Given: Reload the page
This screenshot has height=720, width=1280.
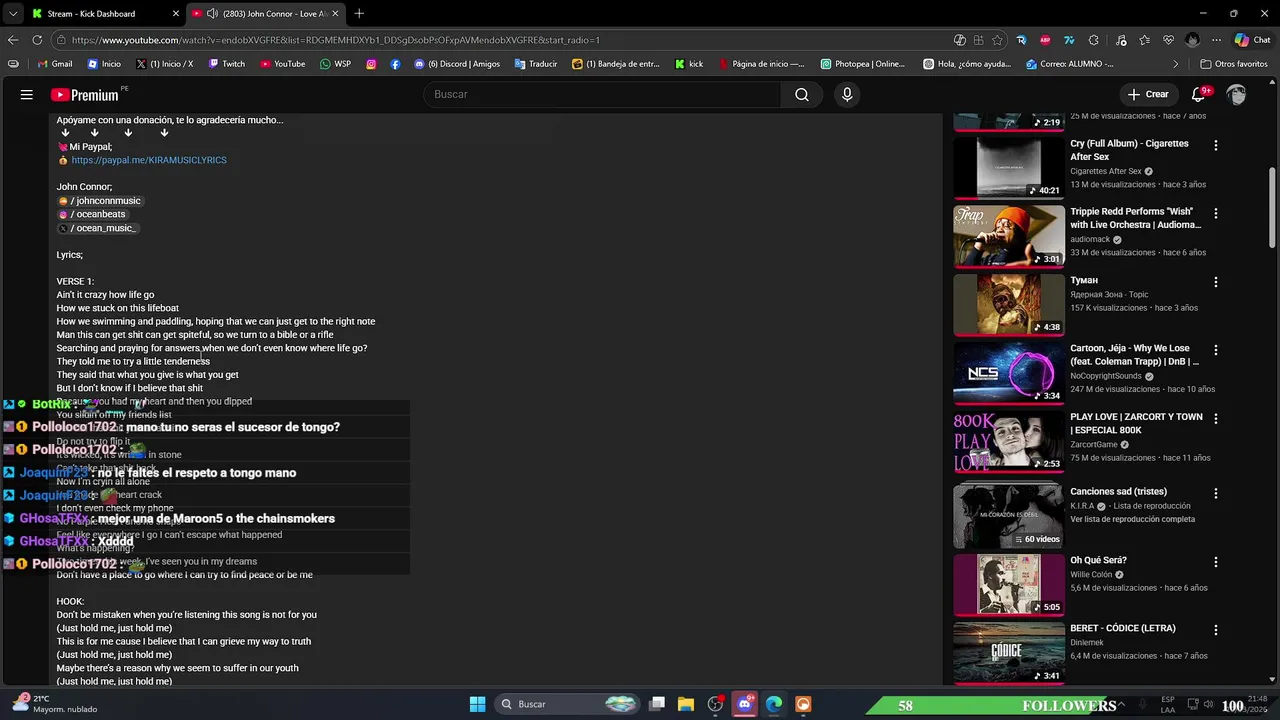Looking at the screenshot, I should pos(37,40).
